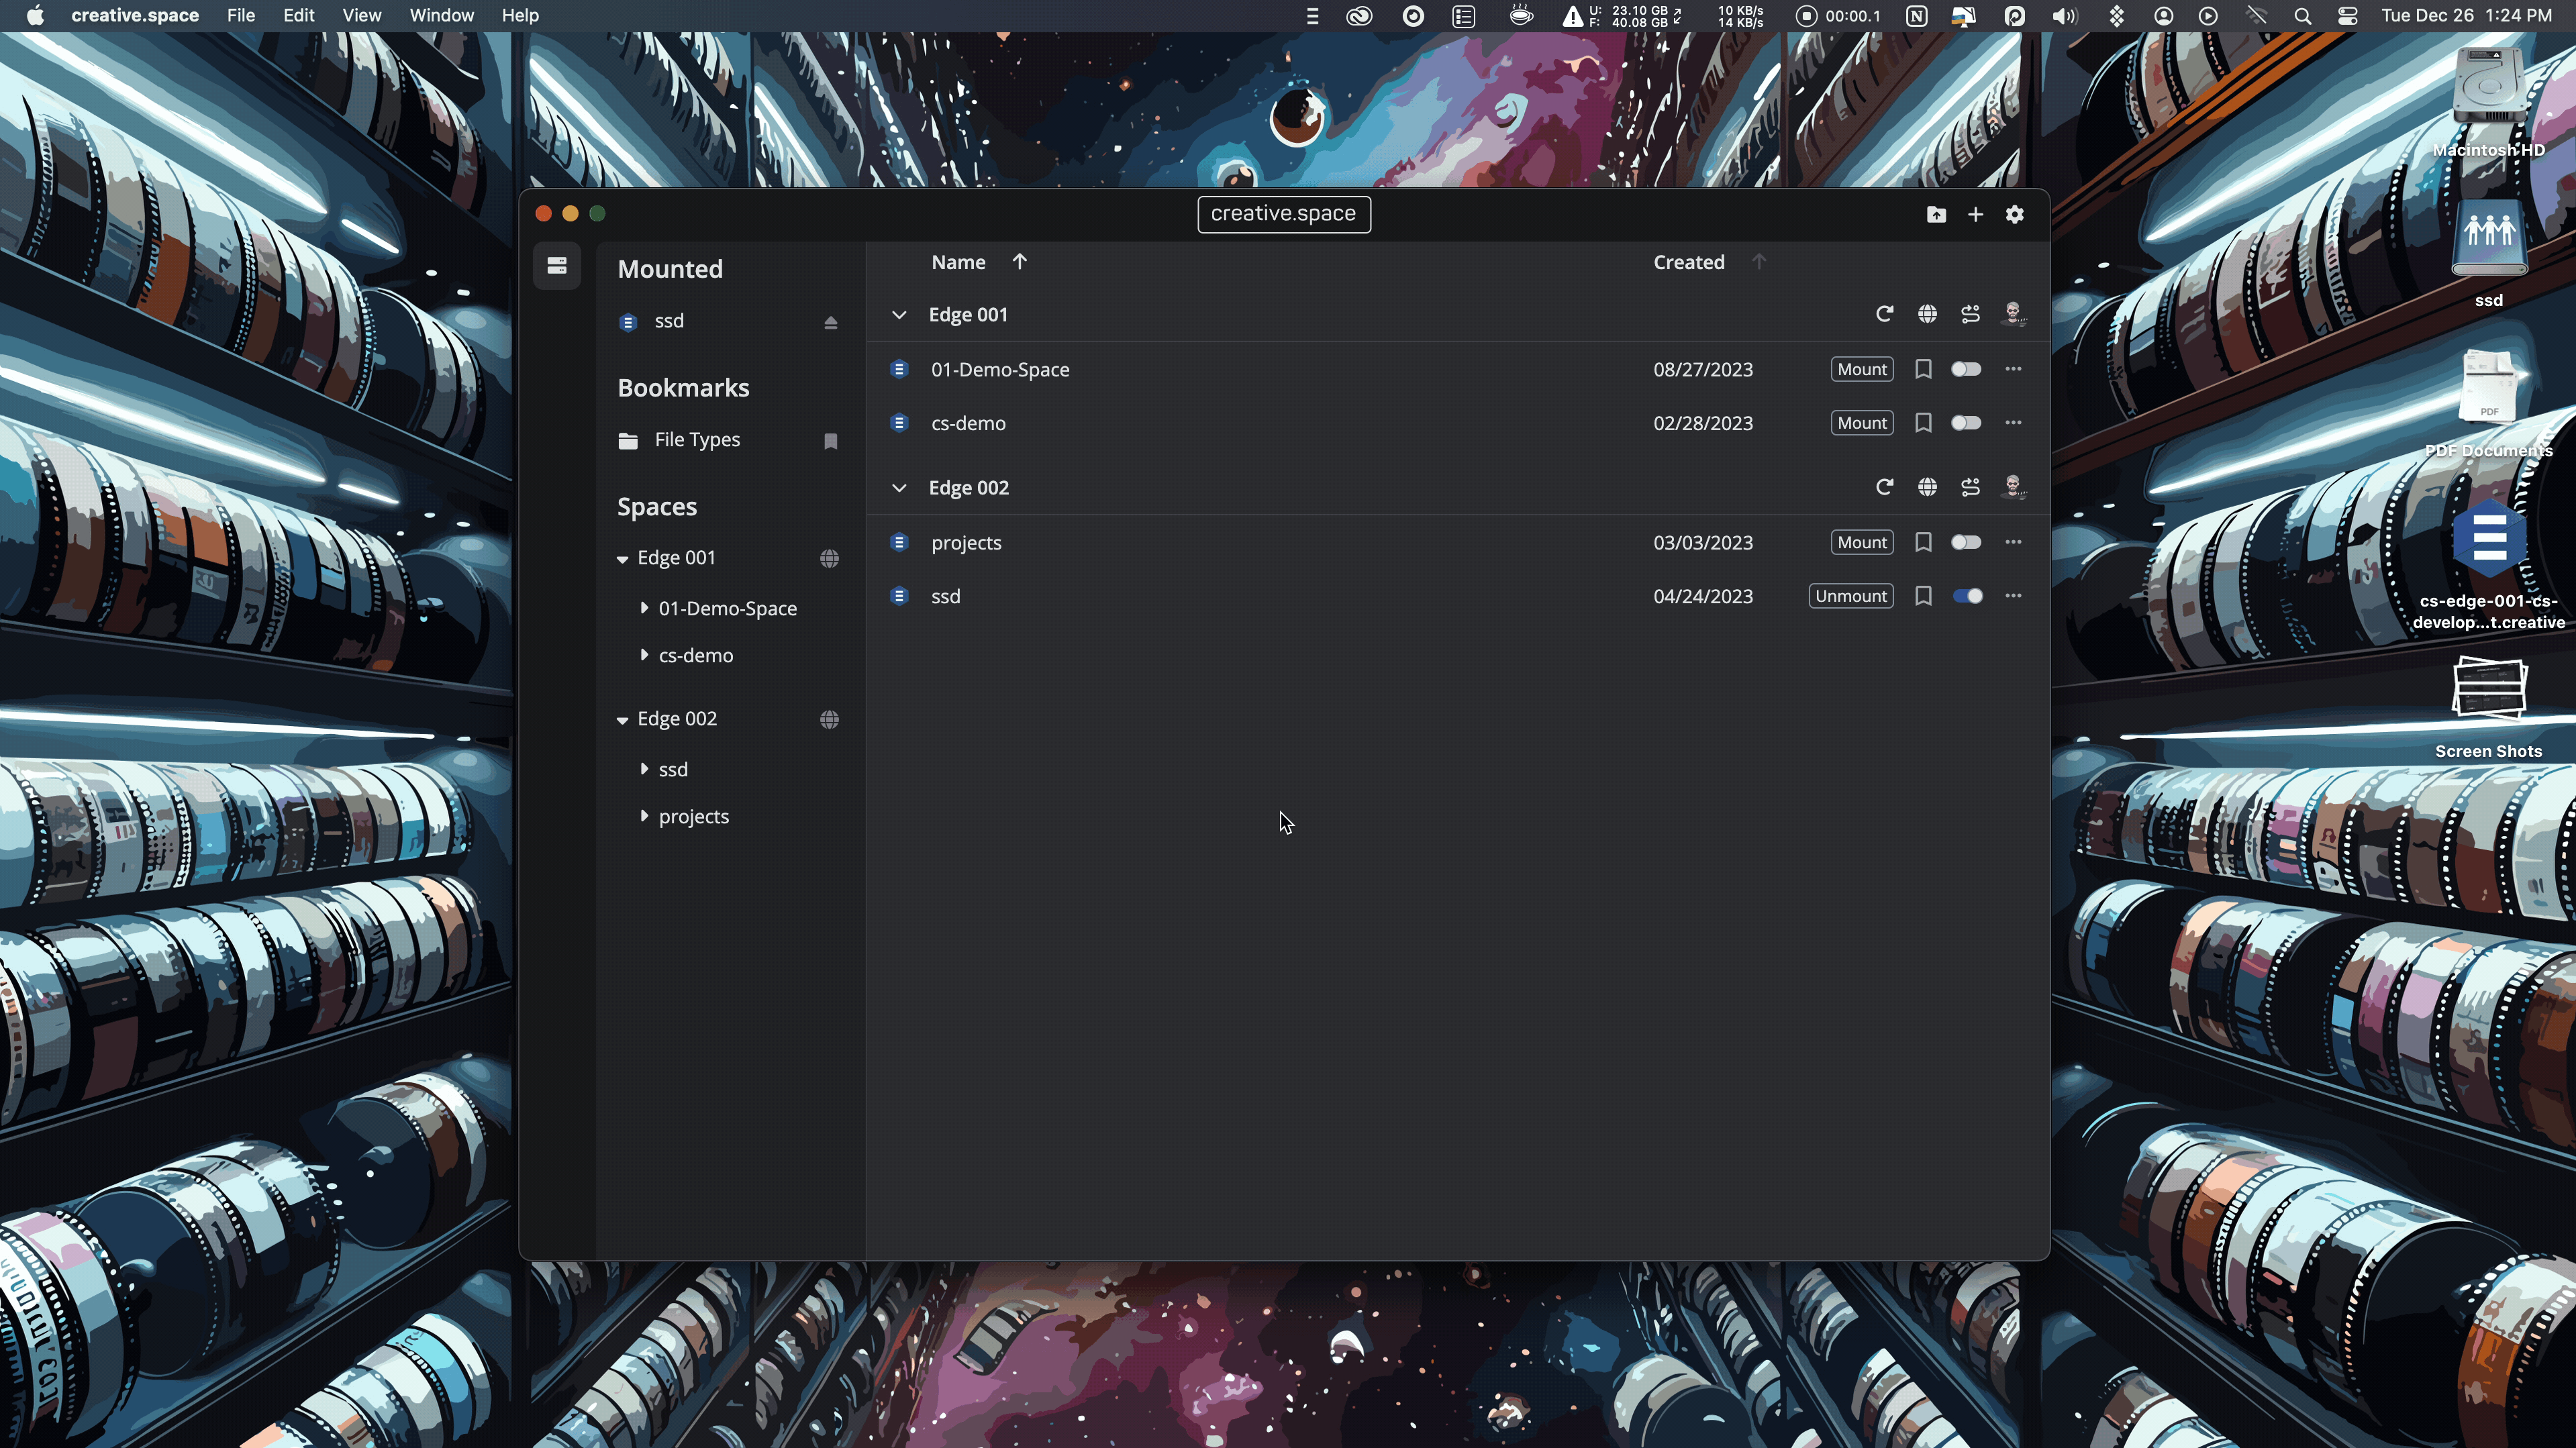
Task: Click user avatar in Edge 002 header
Action: click(2013, 487)
